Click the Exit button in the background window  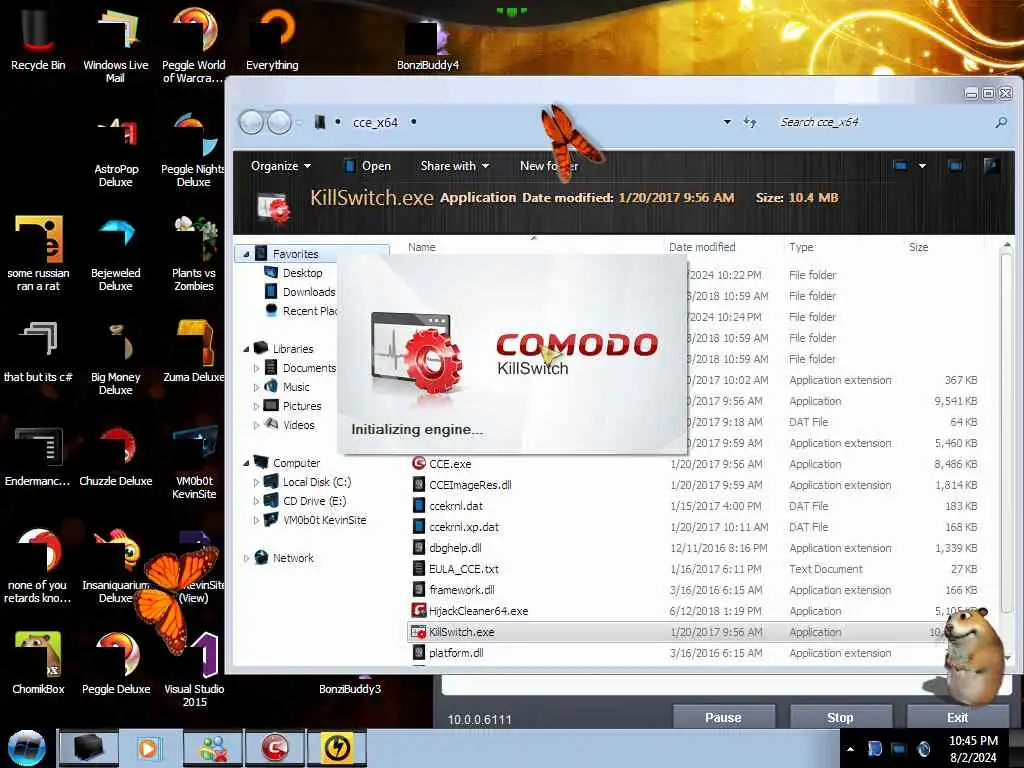click(957, 717)
